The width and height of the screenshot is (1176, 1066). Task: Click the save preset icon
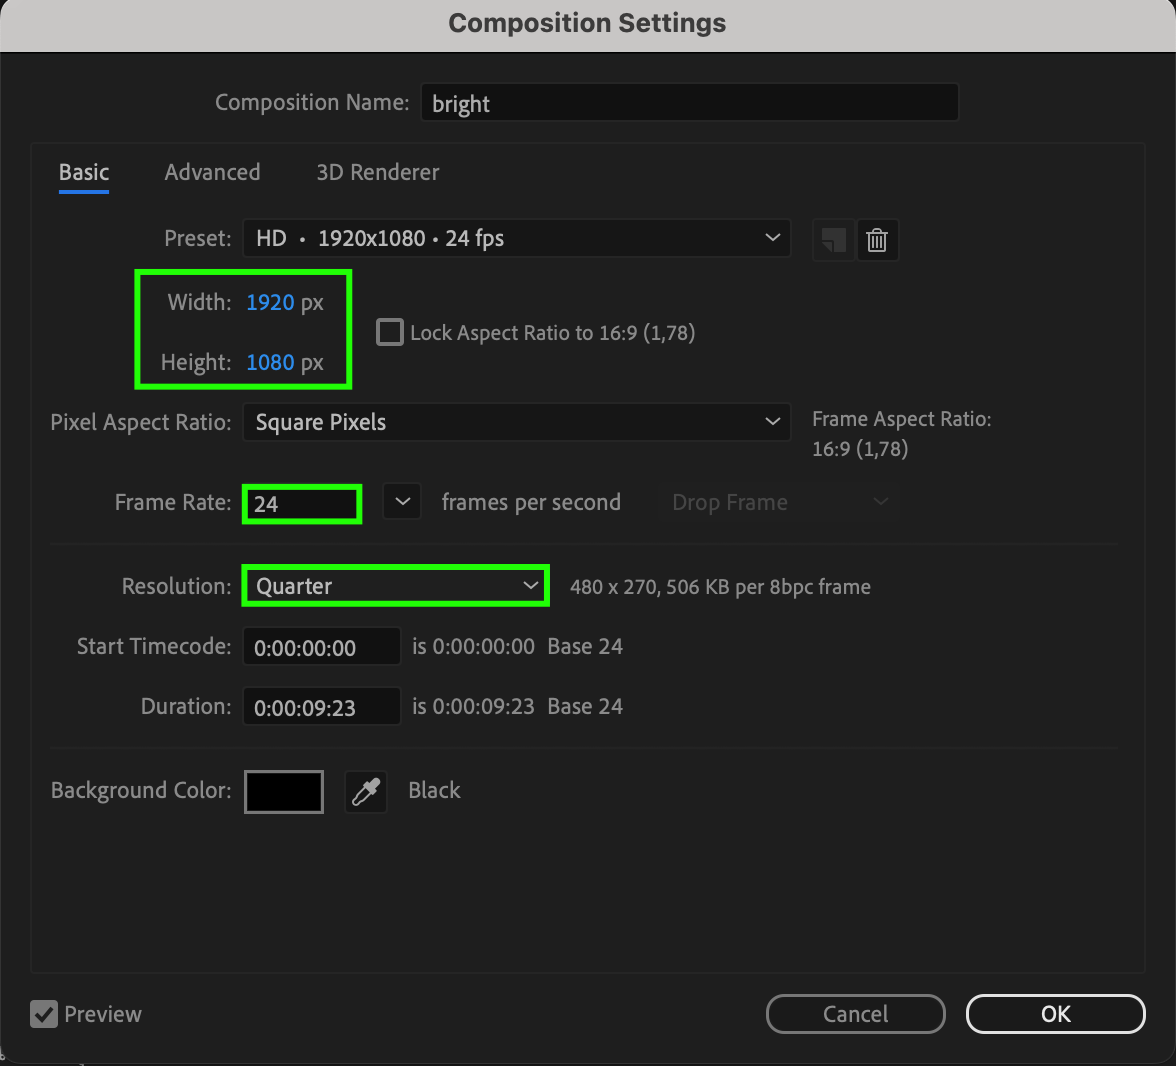tap(833, 240)
